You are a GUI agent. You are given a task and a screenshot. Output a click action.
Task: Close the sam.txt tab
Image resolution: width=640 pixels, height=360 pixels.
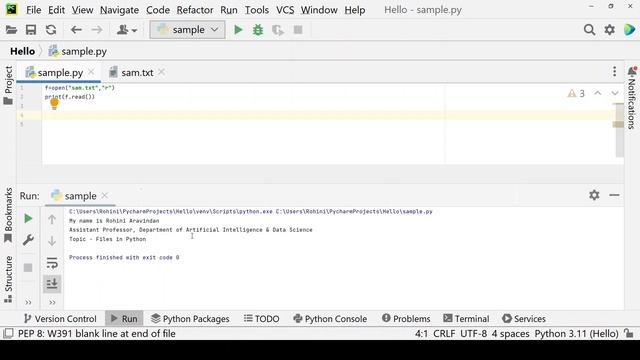[162, 72]
